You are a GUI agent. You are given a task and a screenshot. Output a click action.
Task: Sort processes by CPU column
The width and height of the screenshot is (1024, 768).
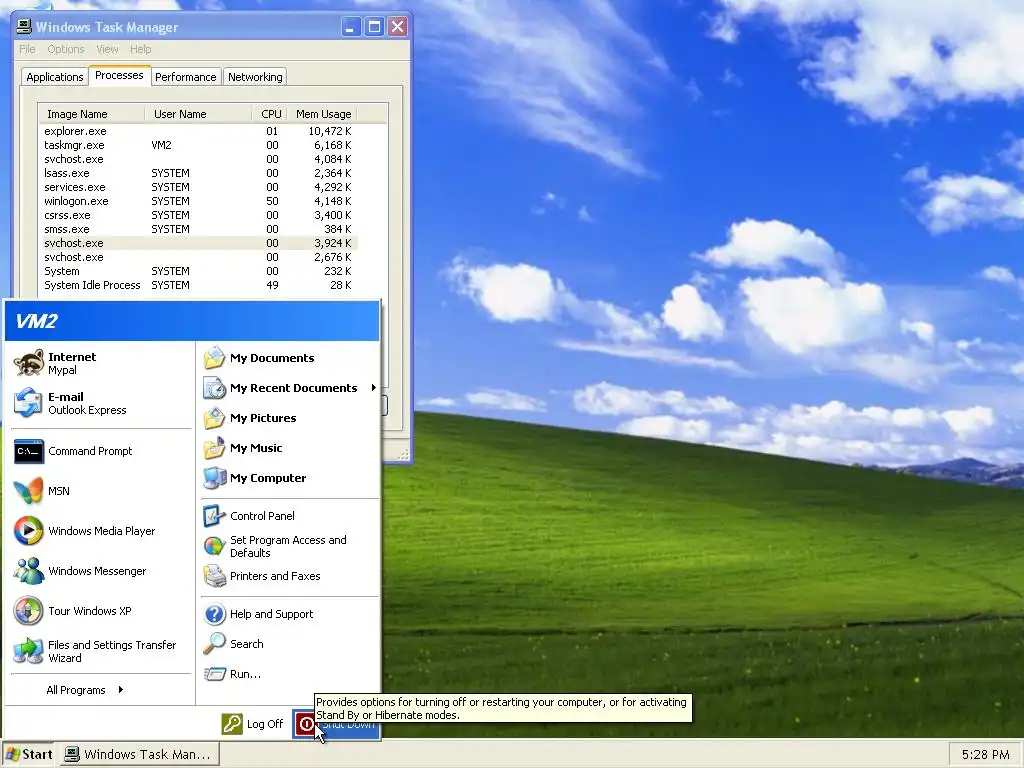(x=270, y=114)
